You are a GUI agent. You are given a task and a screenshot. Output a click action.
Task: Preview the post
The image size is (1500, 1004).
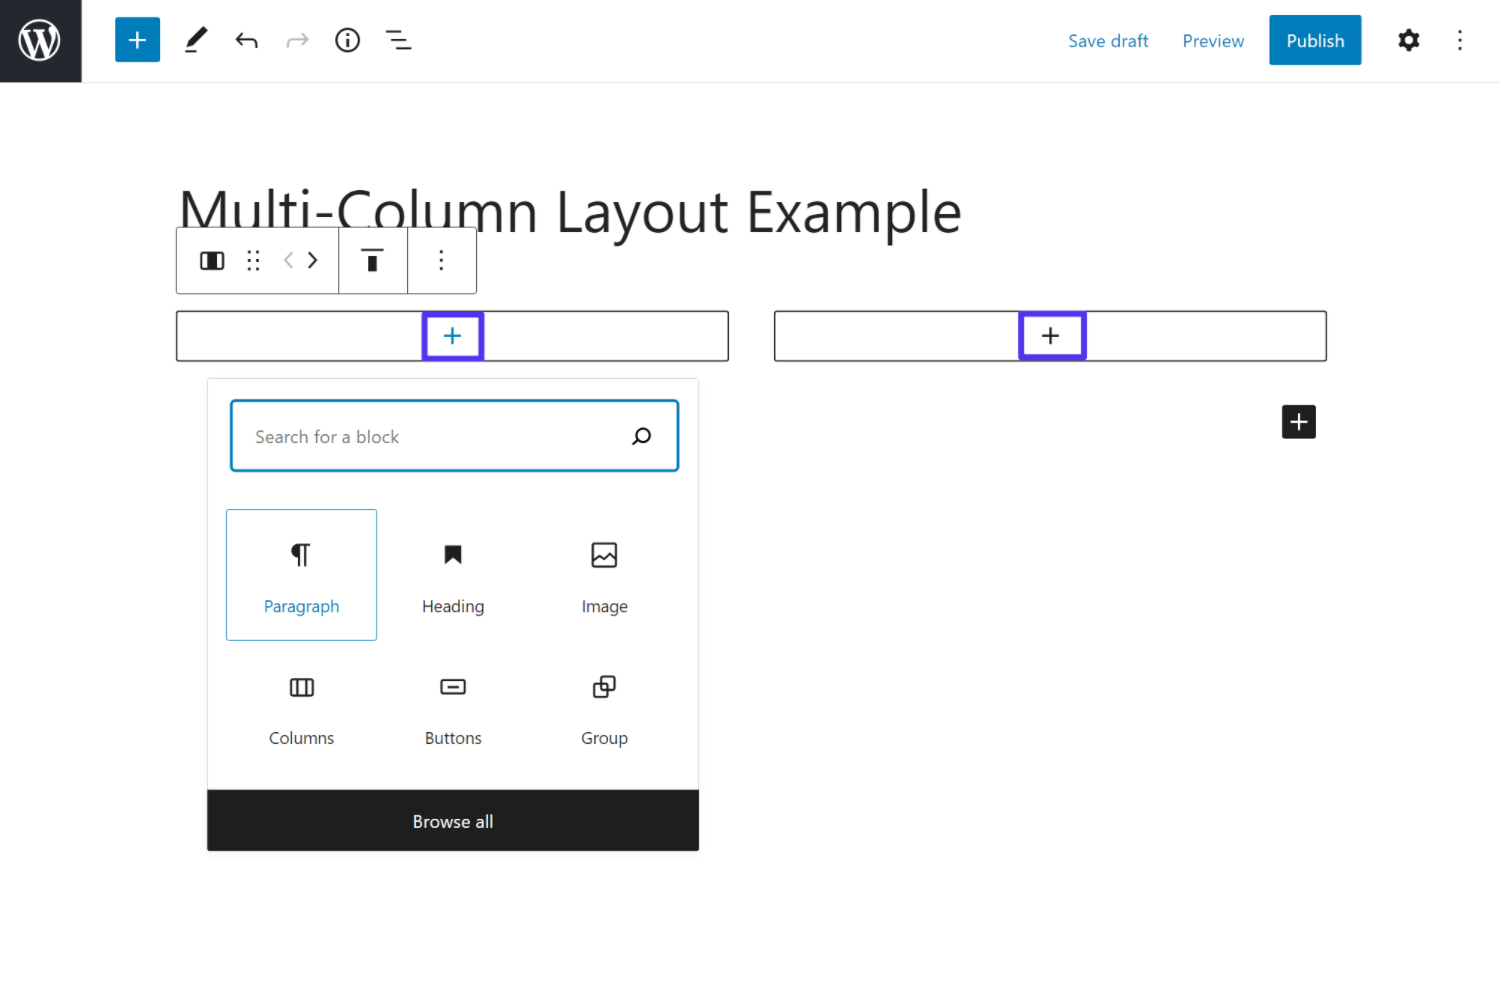coord(1213,40)
